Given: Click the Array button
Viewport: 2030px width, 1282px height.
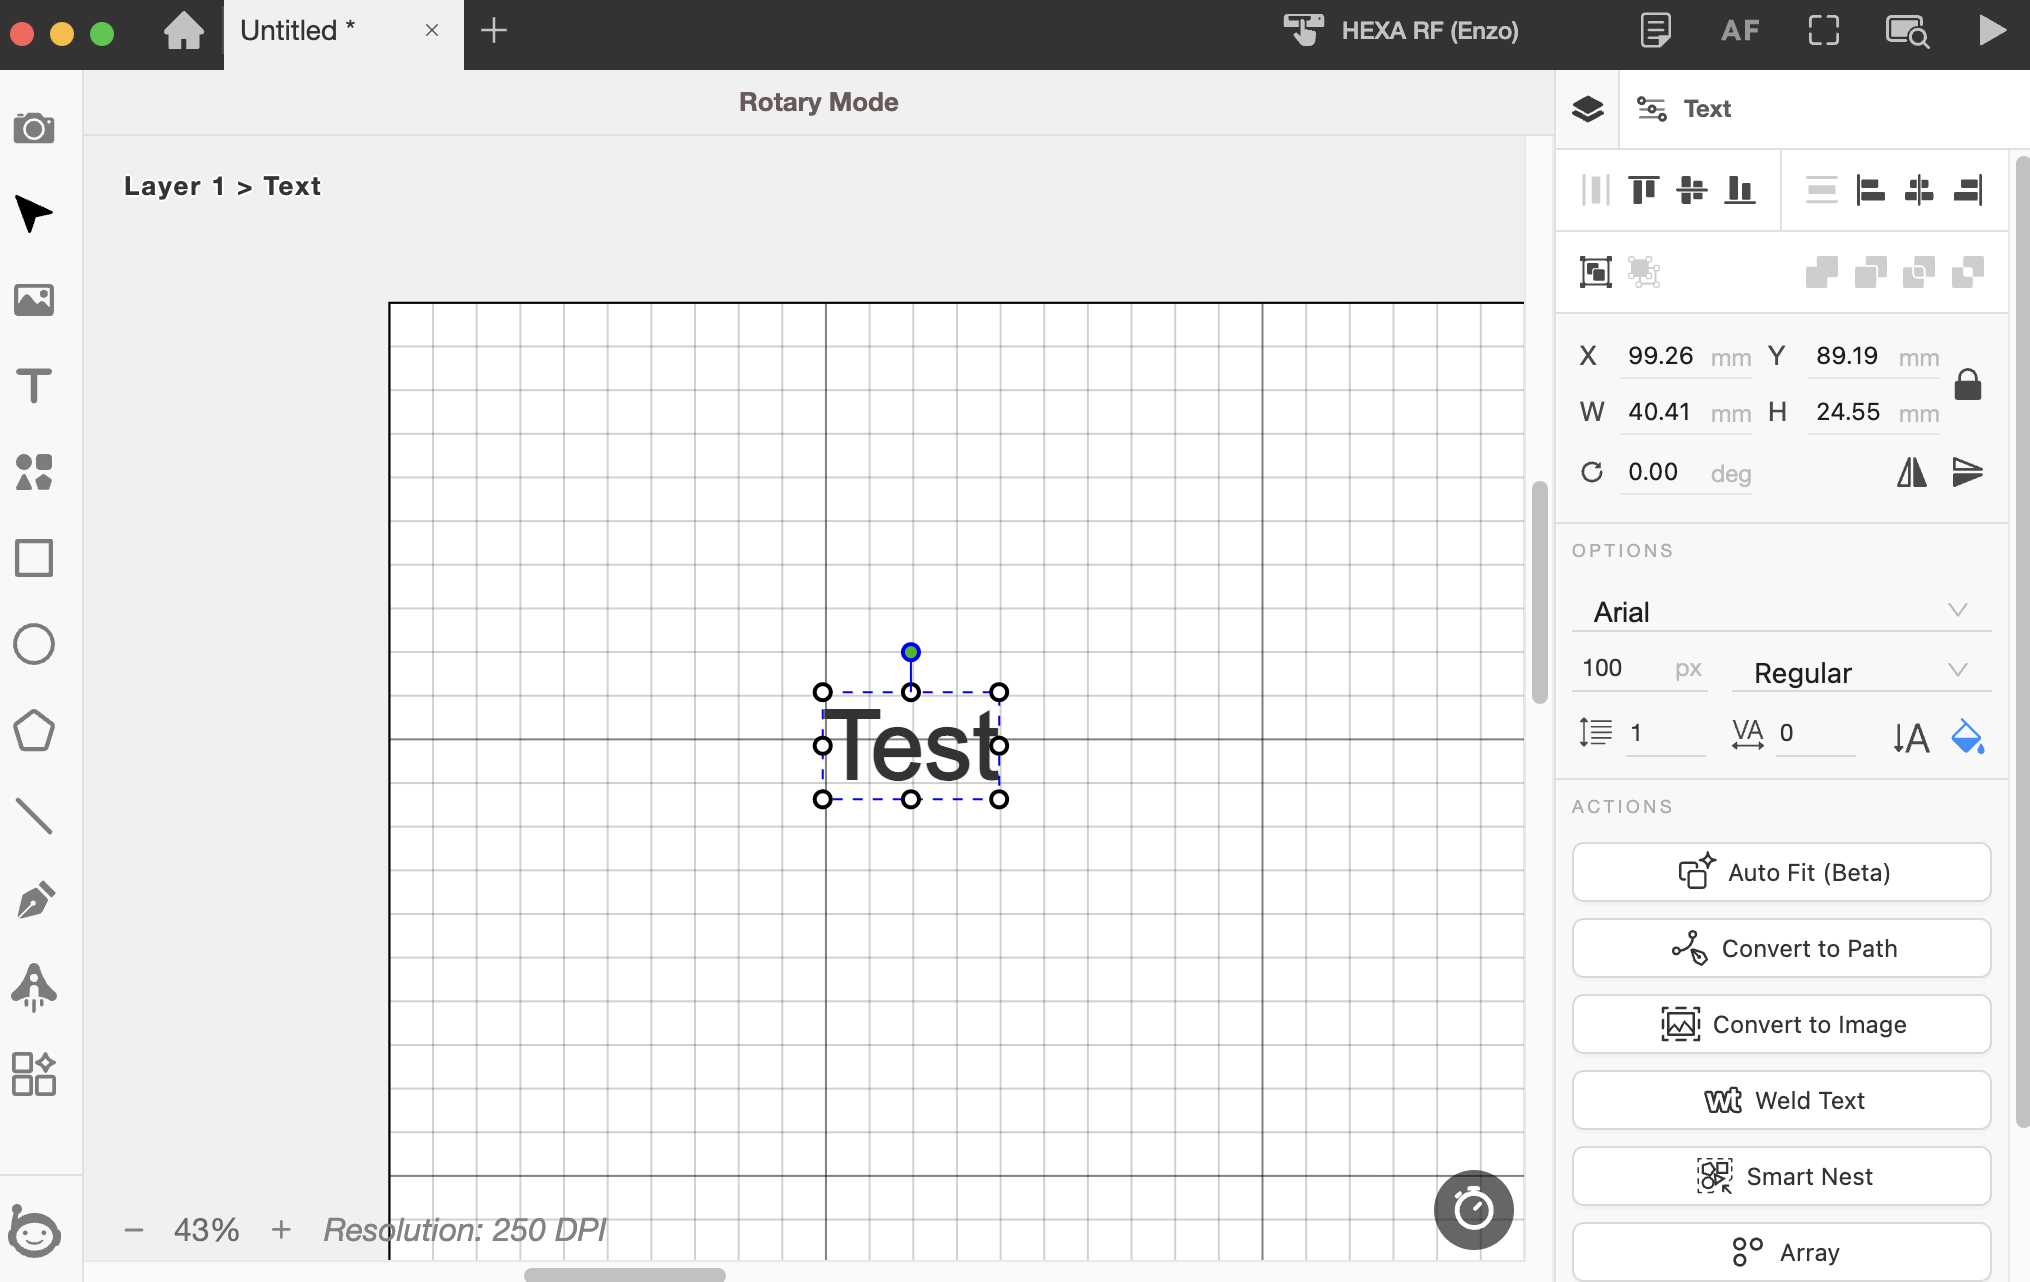Looking at the screenshot, I should (1782, 1252).
